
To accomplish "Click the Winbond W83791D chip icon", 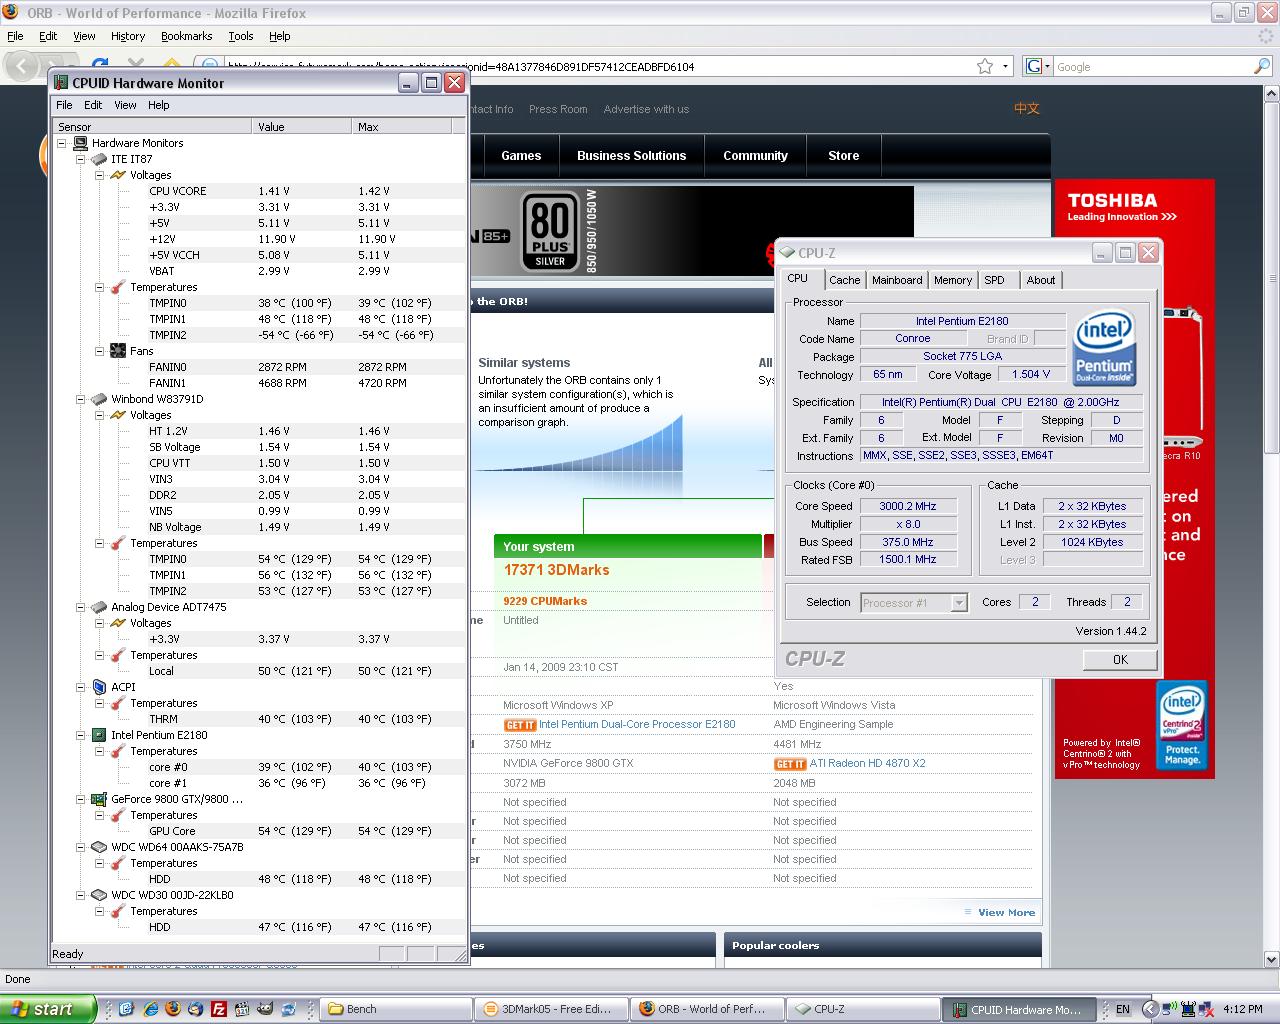I will [x=99, y=399].
